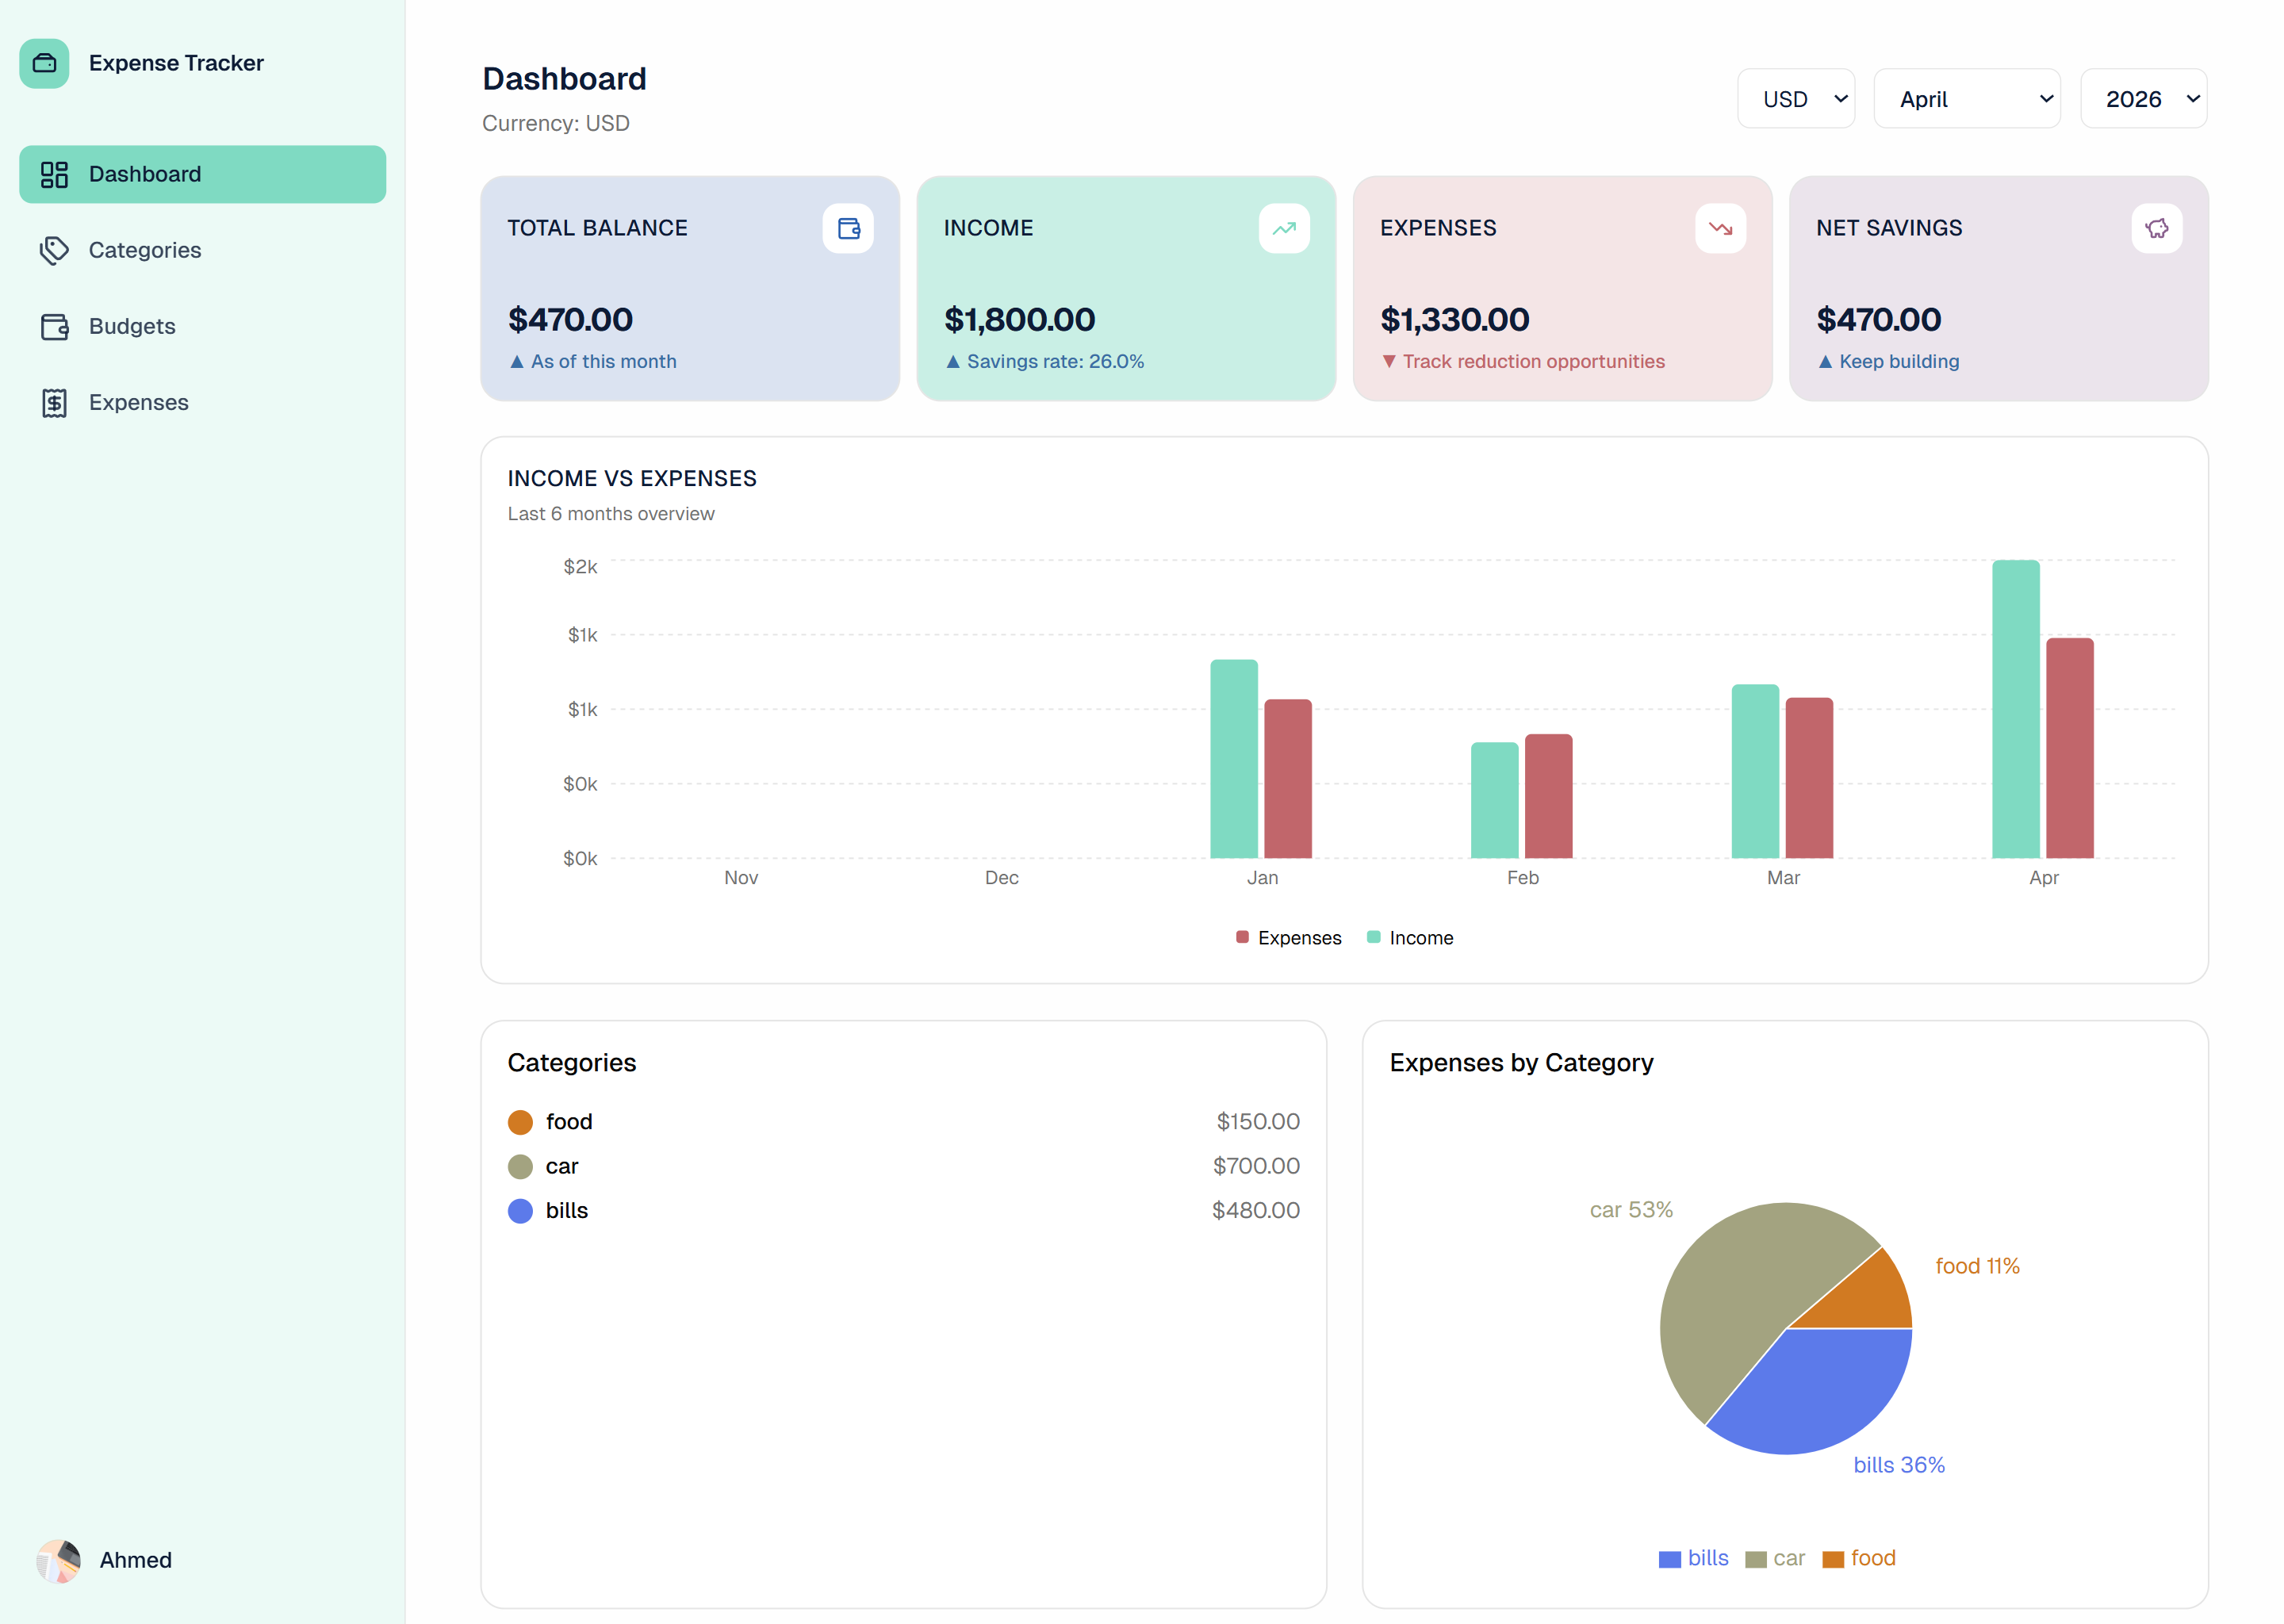Screen dimensions: 2284x1624
Task: Select the Expense Tracker wallet logo icon
Action: (44, 63)
